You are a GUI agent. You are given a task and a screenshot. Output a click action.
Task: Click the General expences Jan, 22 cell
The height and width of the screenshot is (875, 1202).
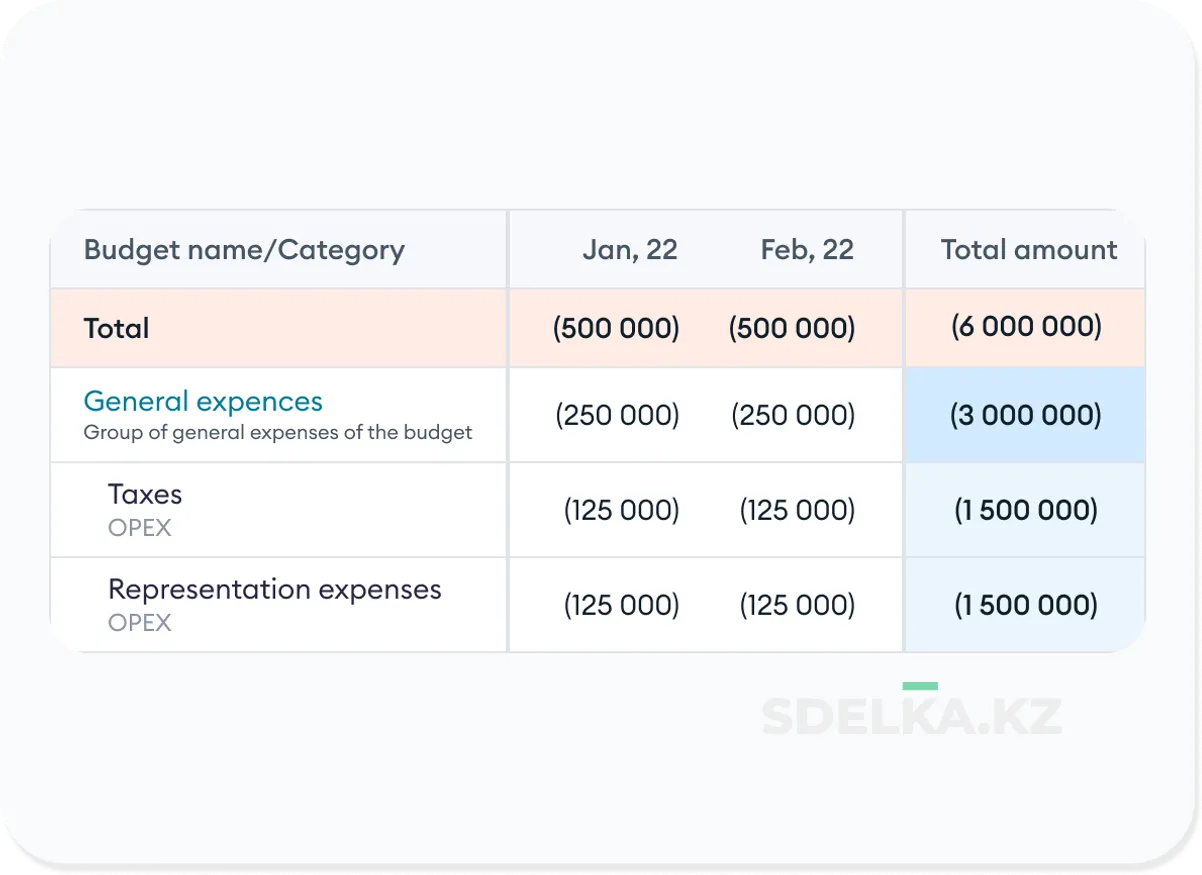pos(617,415)
